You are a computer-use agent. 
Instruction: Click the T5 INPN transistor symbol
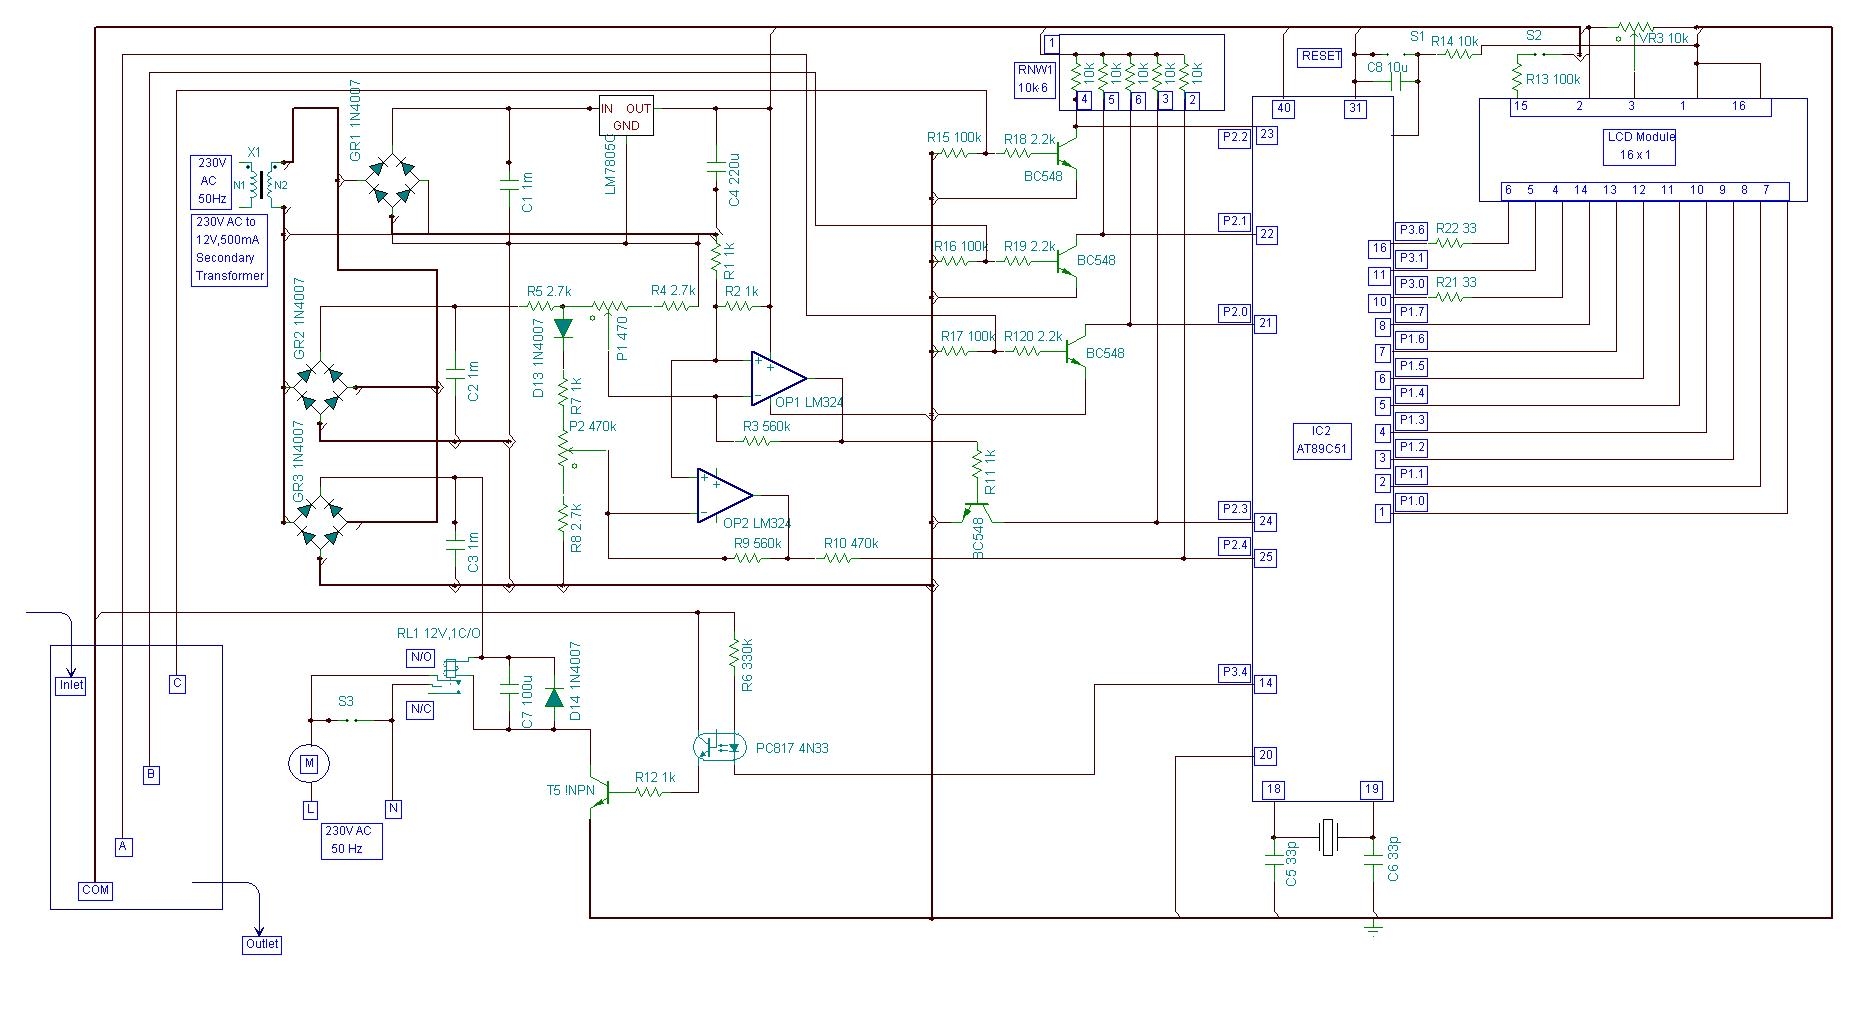tap(599, 792)
